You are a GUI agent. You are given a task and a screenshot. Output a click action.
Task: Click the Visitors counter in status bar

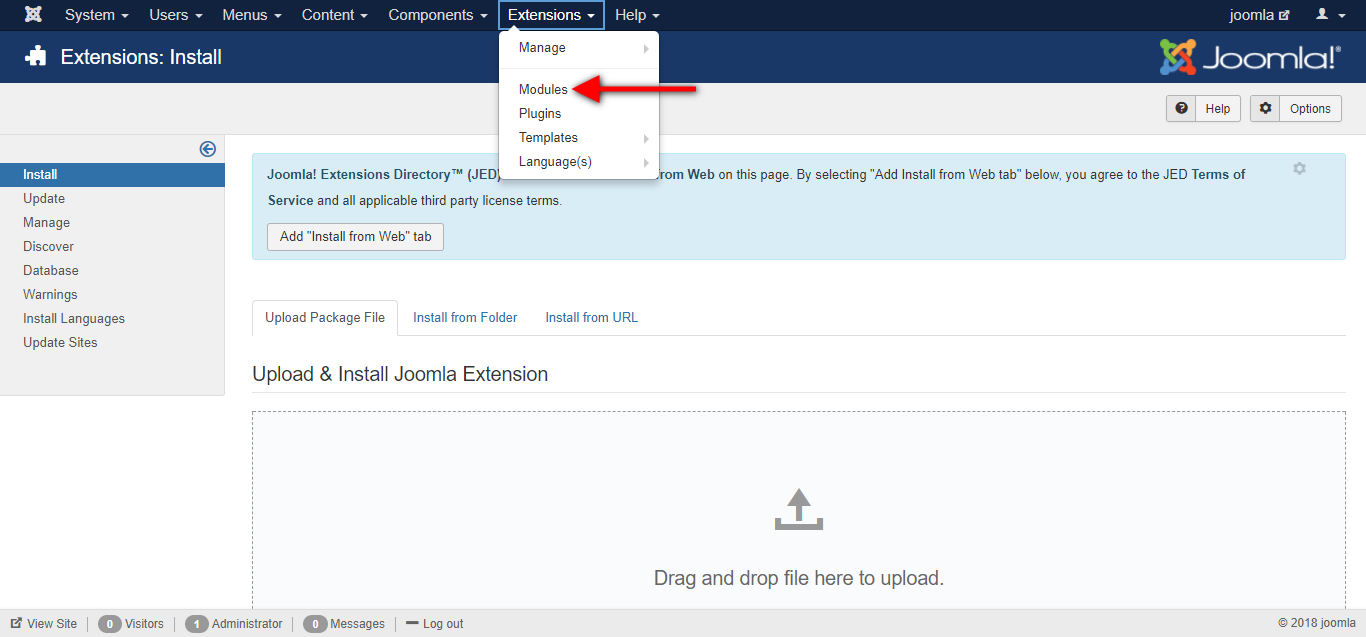point(131,624)
